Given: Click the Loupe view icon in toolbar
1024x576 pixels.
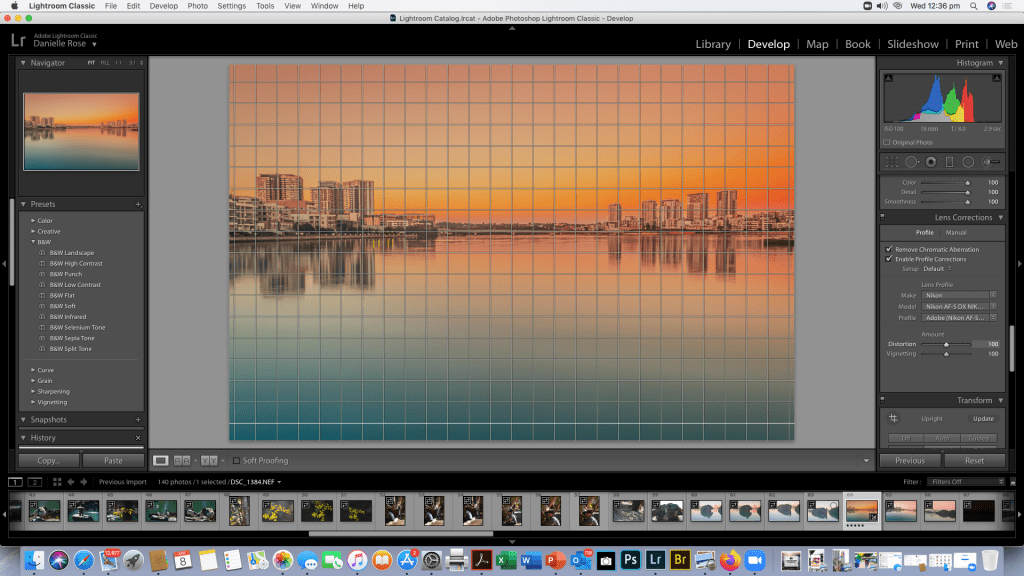Looking at the screenshot, I should (x=160, y=461).
